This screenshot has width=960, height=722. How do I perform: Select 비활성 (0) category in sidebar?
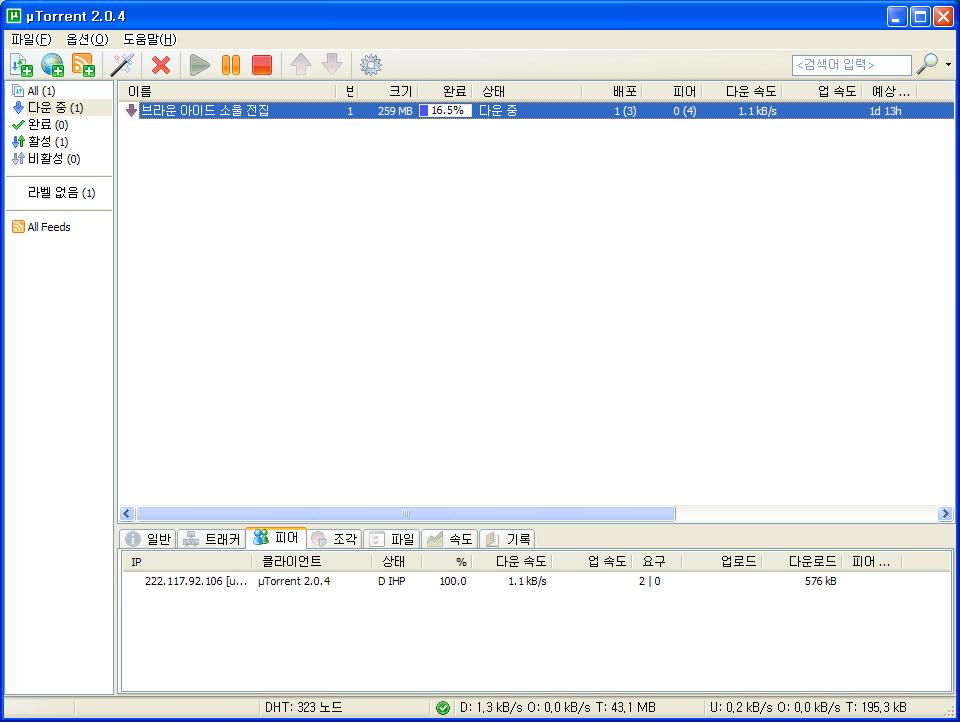click(x=46, y=159)
